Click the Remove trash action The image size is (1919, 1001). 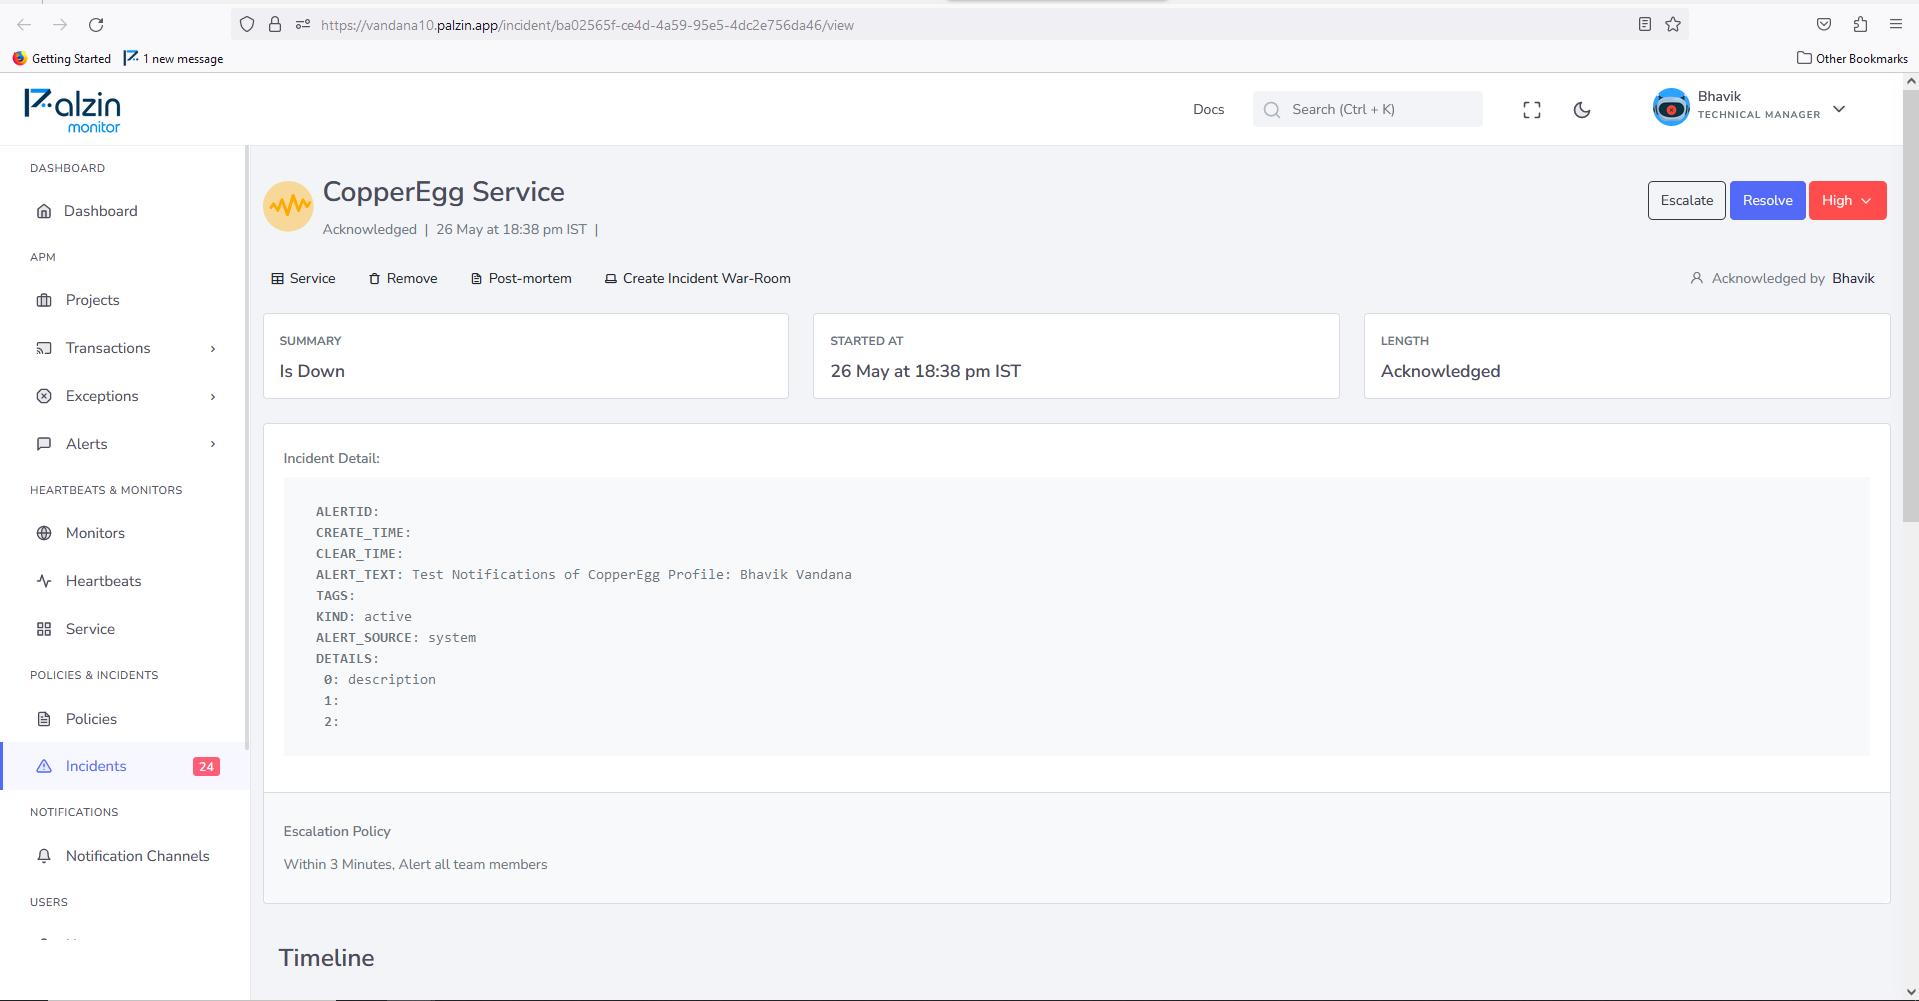403,279
